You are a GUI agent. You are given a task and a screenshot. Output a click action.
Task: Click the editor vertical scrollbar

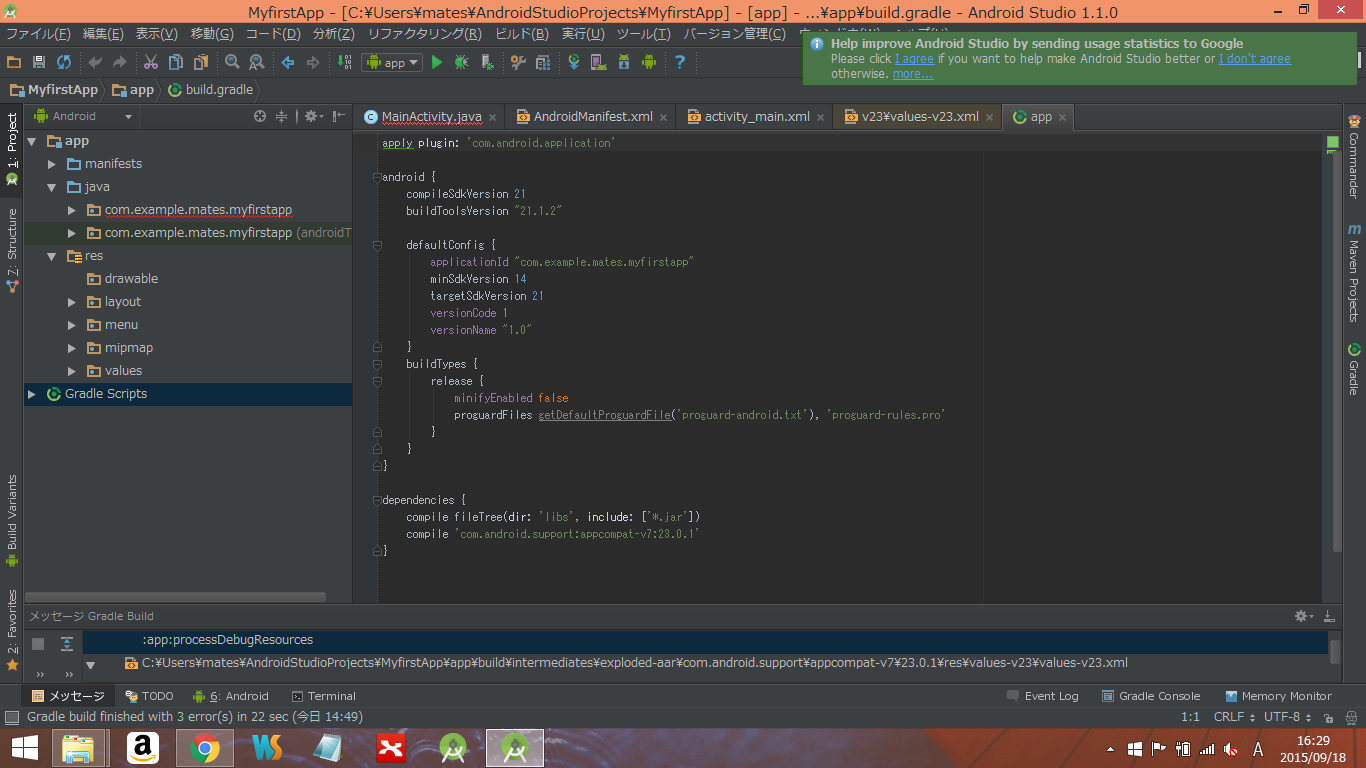tap(1337, 352)
